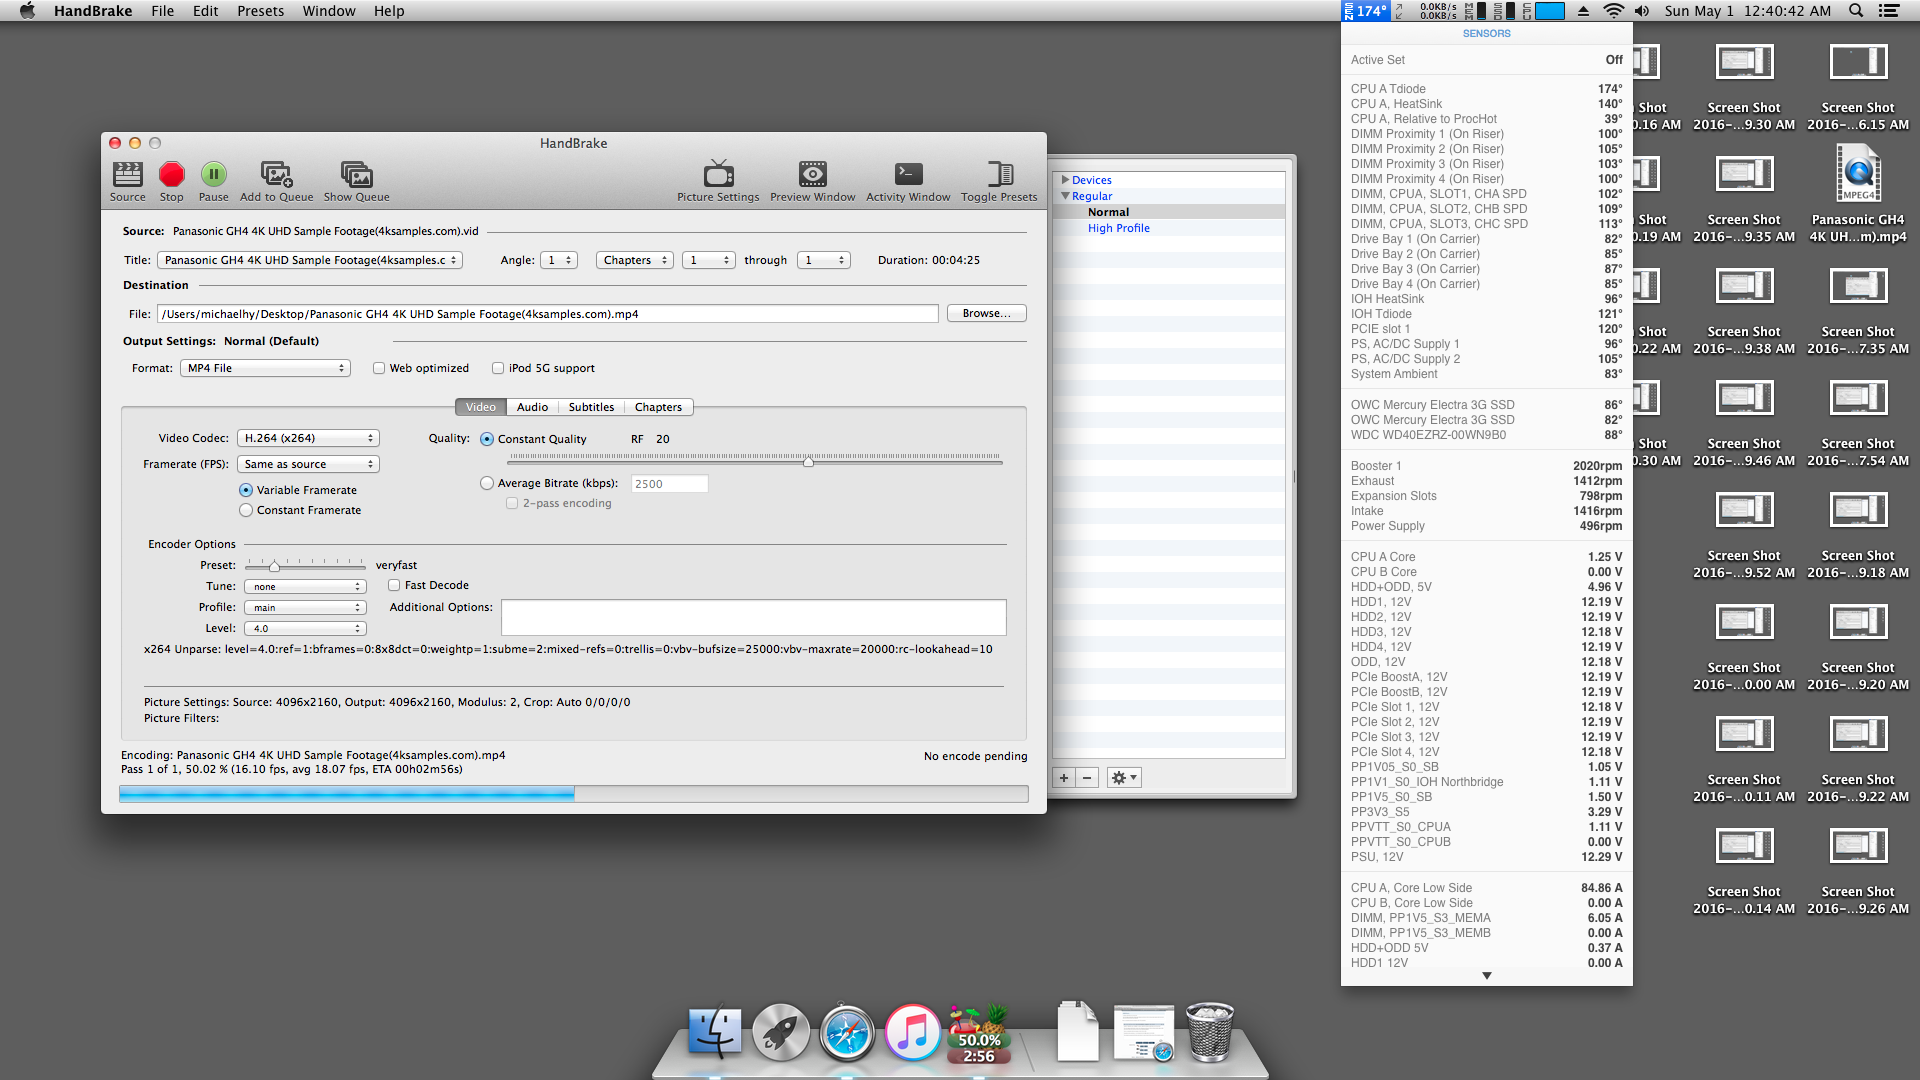The width and height of the screenshot is (1920, 1080).
Task: Open the Format MP4 File dropdown
Action: (266, 368)
